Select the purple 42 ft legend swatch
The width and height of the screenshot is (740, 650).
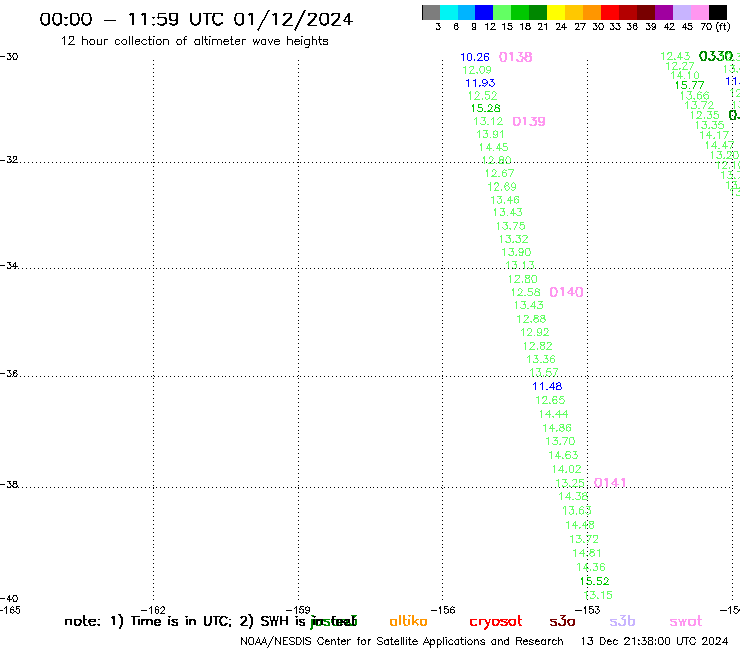pyautogui.click(x=664, y=12)
